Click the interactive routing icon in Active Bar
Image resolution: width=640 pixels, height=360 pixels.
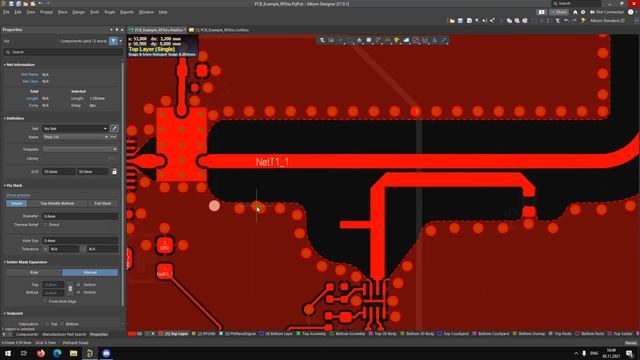[x=378, y=40]
